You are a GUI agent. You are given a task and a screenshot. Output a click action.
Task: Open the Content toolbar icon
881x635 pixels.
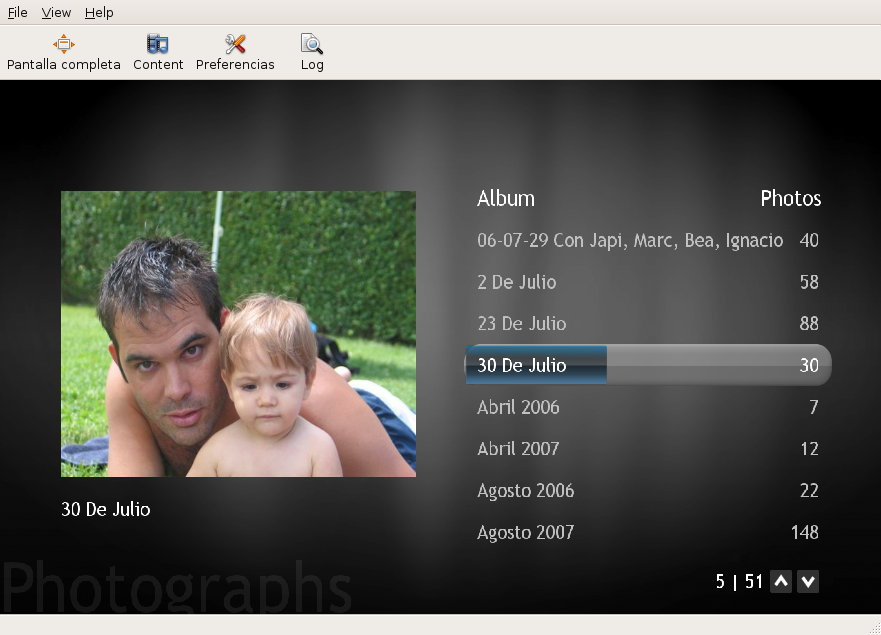[x=158, y=44]
